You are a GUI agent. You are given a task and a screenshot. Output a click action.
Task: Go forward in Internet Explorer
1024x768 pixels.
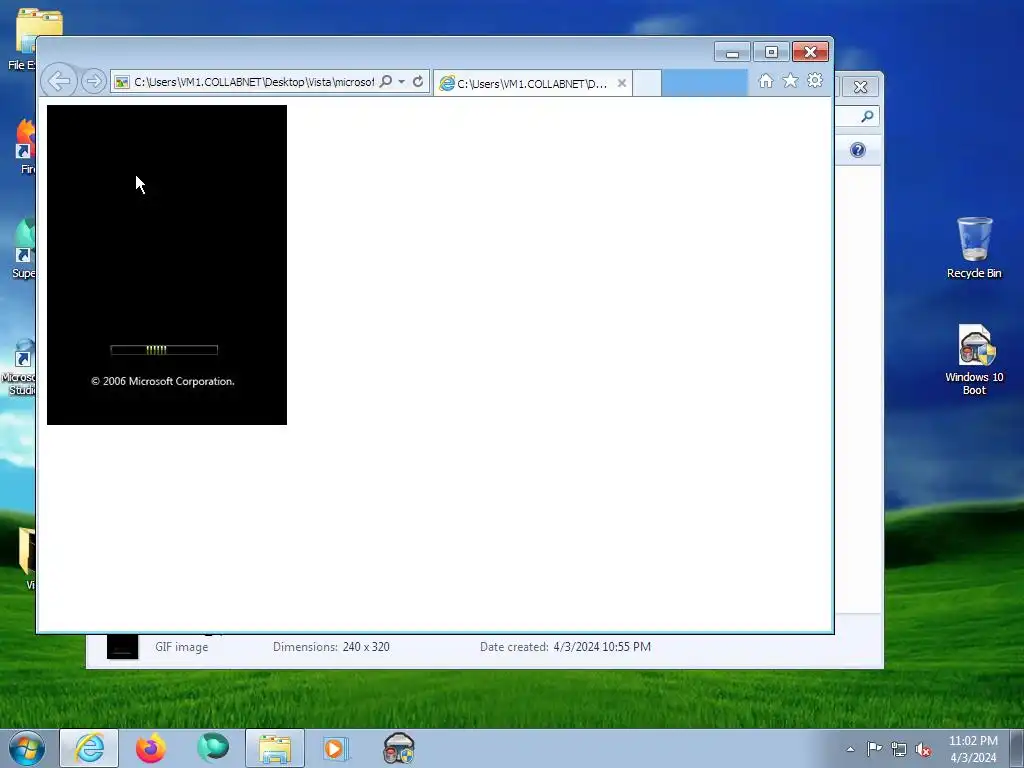[x=93, y=82]
